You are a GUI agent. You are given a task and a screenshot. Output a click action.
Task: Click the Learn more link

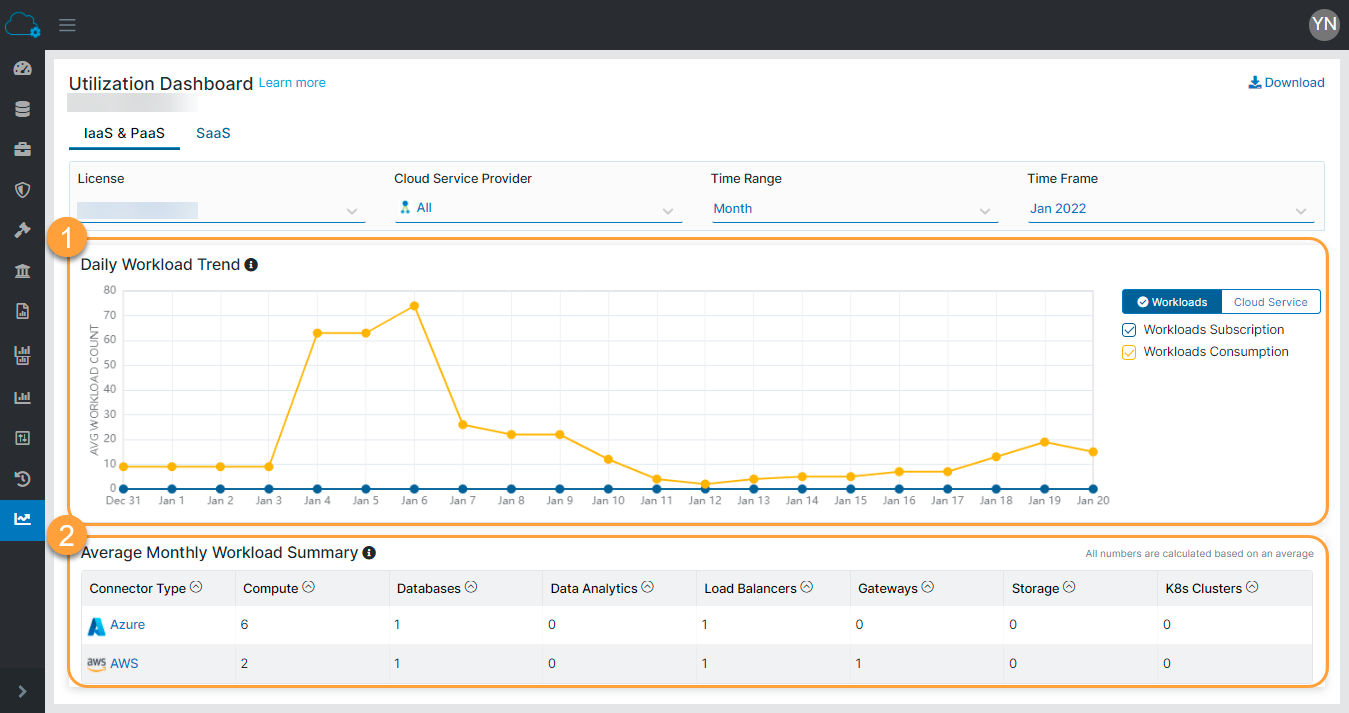(x=291, y=82)
